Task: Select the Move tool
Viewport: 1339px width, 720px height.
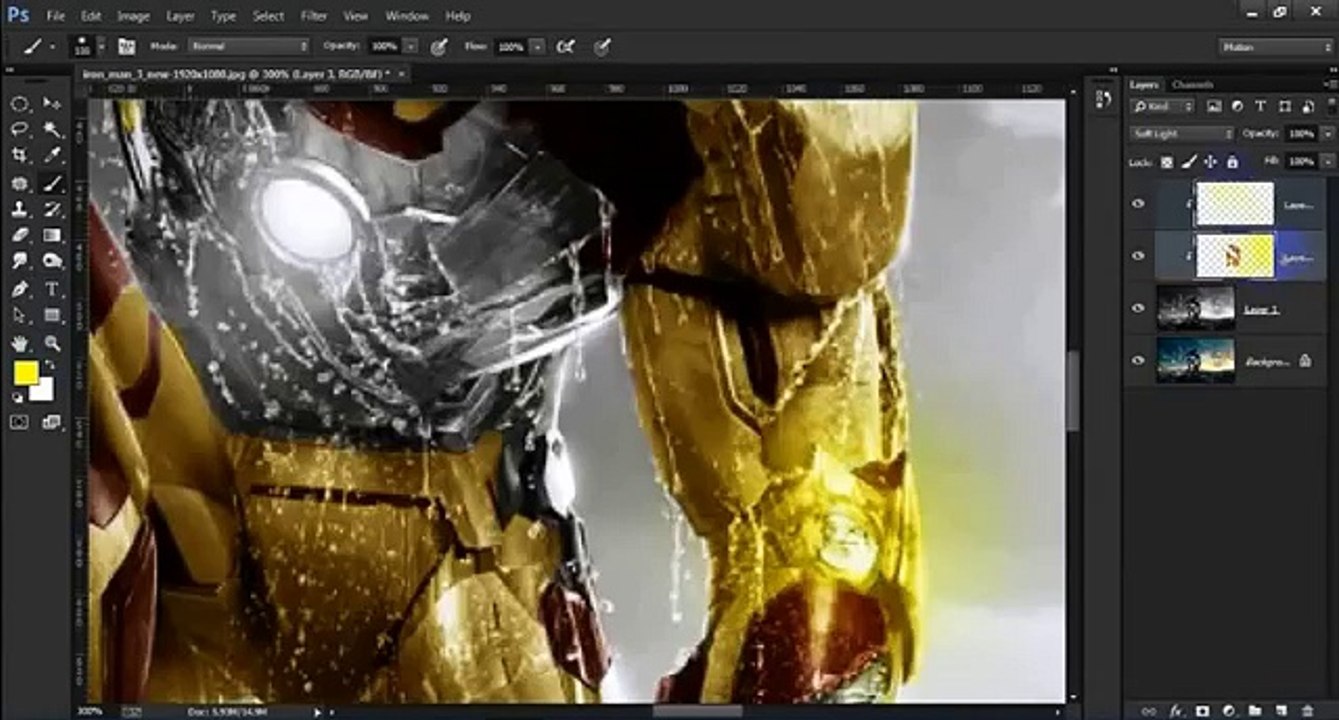Action: coord(52,104)
